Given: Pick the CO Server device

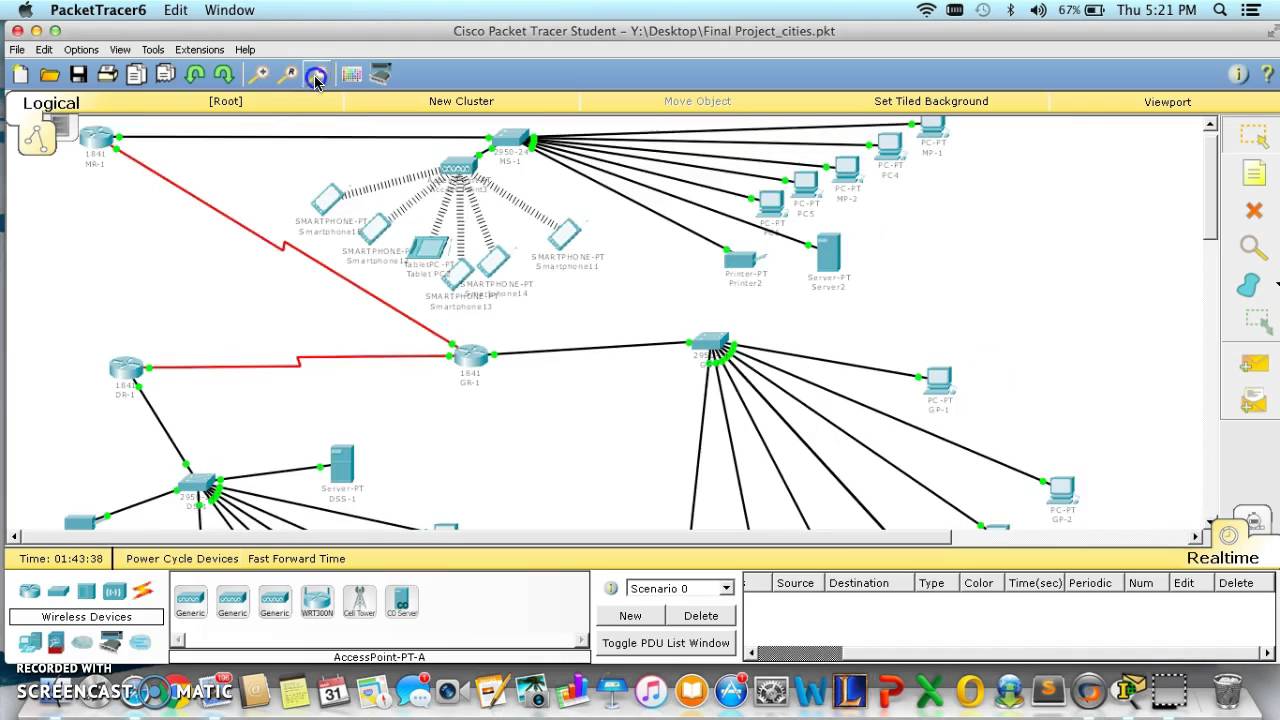Looking at the screenshot, I should tap(401, 601).
